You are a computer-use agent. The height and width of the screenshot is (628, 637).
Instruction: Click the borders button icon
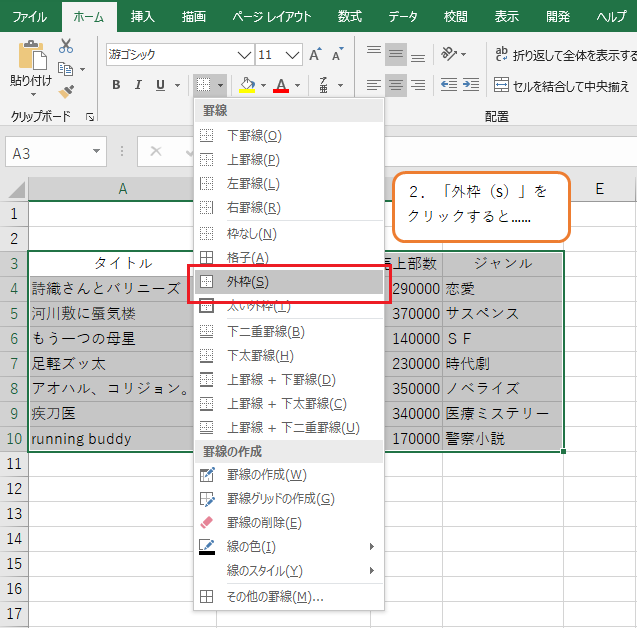click(204, 85)
